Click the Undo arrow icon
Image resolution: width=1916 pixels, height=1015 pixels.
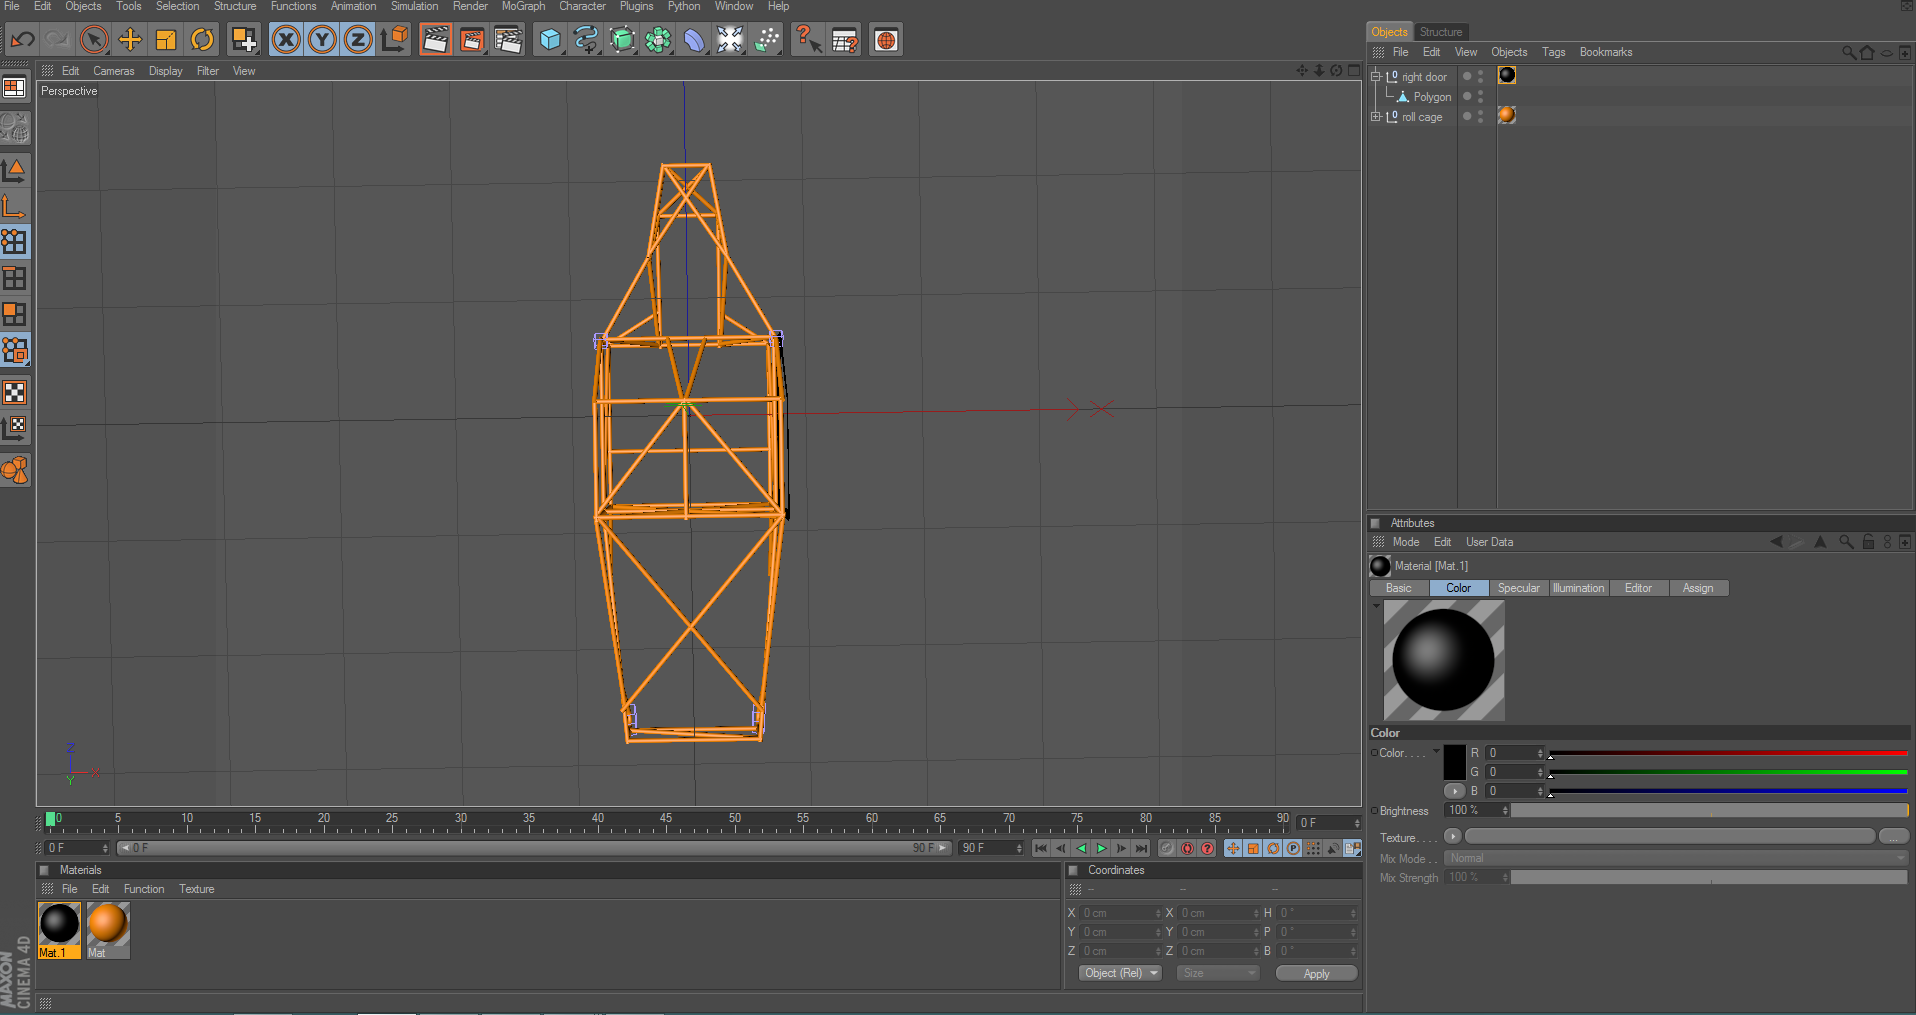click(22, 40)
